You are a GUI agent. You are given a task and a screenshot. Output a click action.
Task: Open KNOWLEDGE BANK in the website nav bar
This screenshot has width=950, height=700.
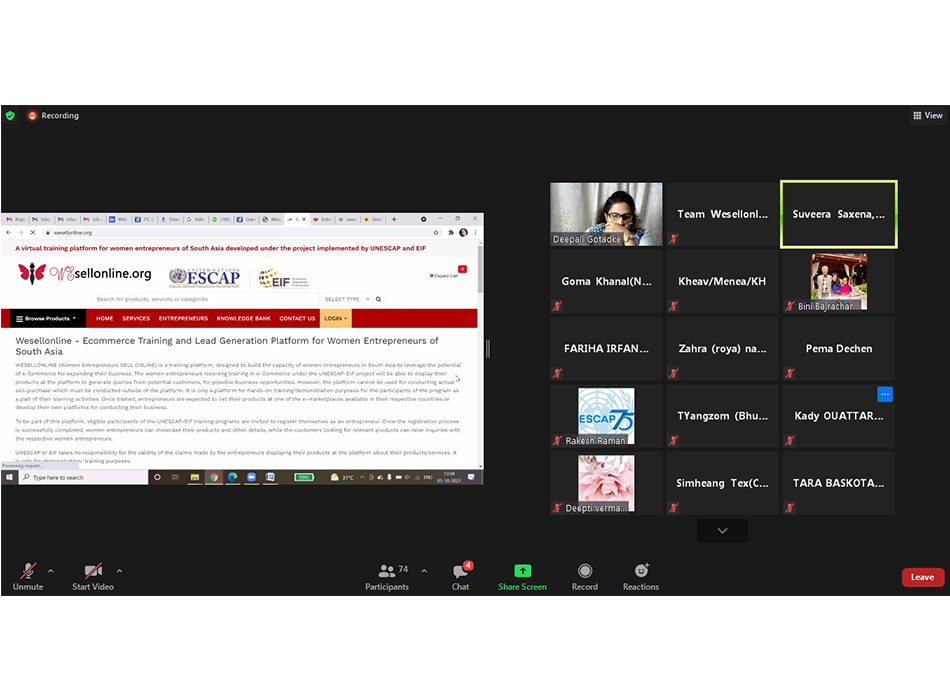(244, 318)
